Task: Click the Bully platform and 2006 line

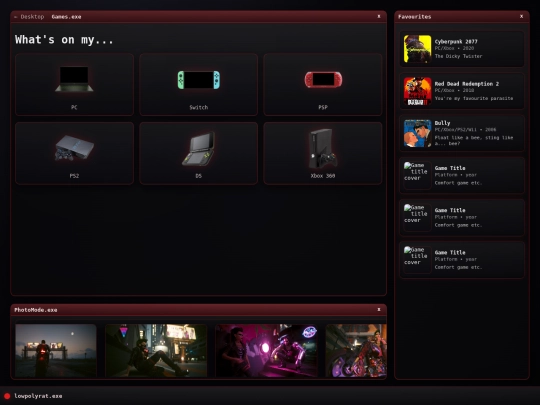Action: tap(465, 130)
